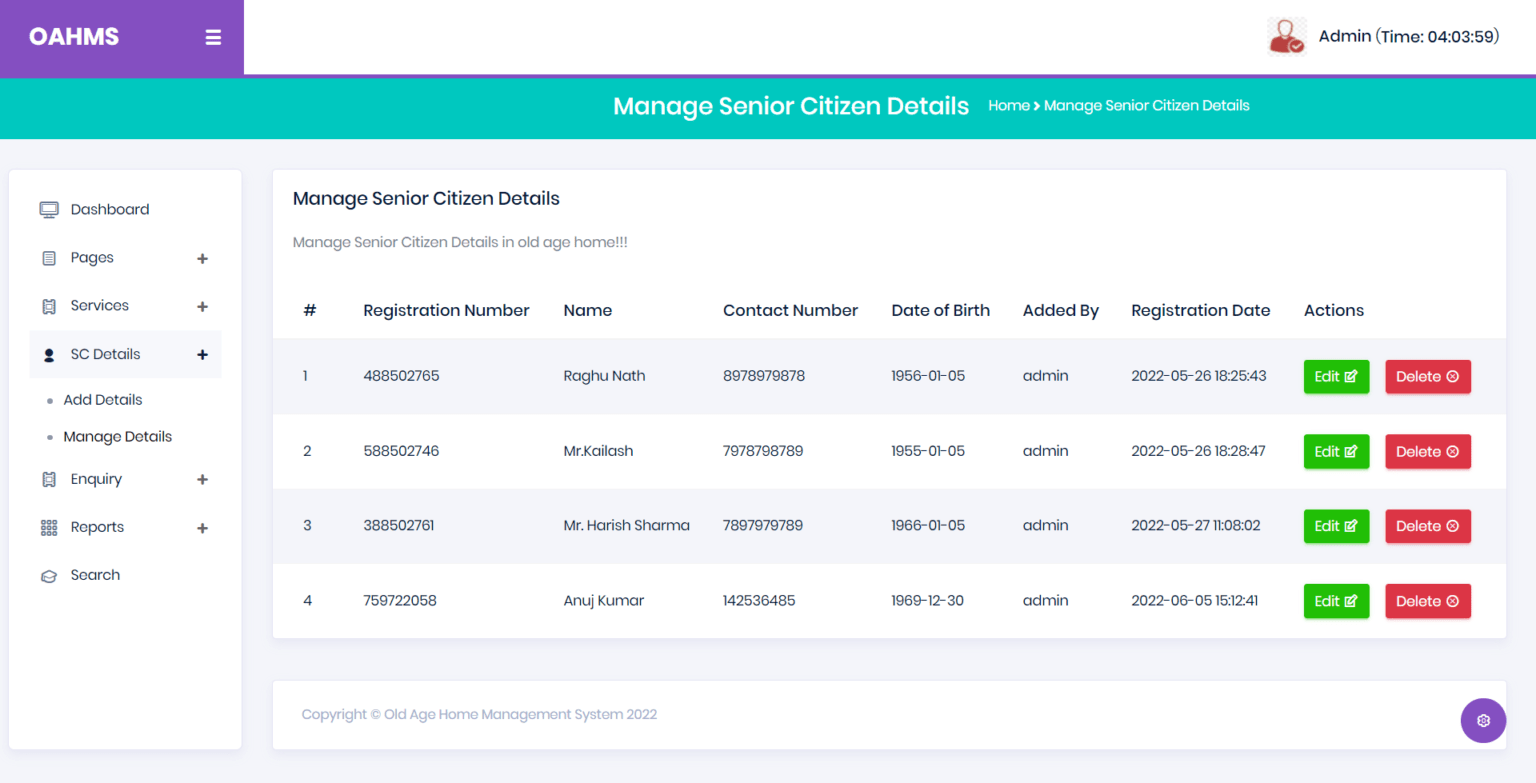Expand the Pages menu section
The height and width of the screenshot is (783, 1536).
[x=202, y=258]
